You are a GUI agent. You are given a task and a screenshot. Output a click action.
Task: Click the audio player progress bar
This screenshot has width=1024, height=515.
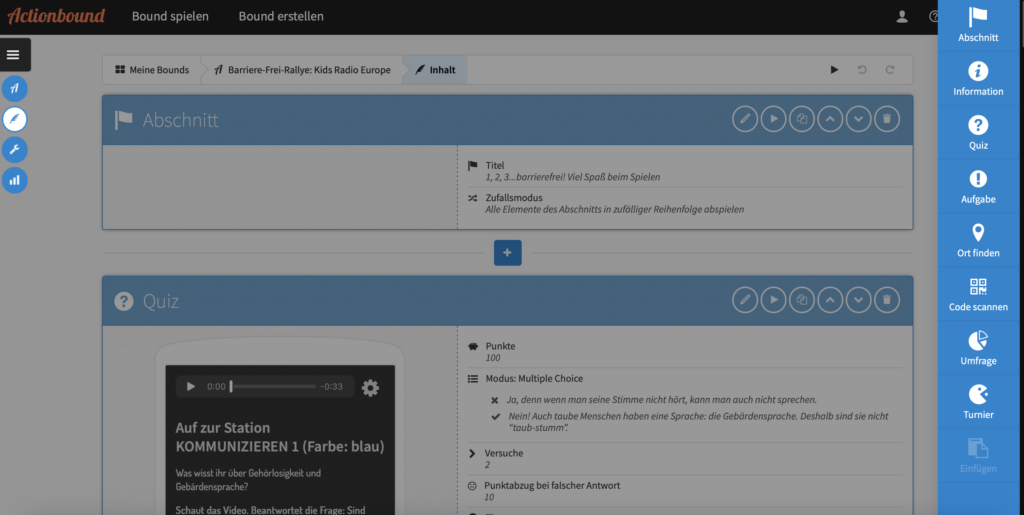(272, 387)
